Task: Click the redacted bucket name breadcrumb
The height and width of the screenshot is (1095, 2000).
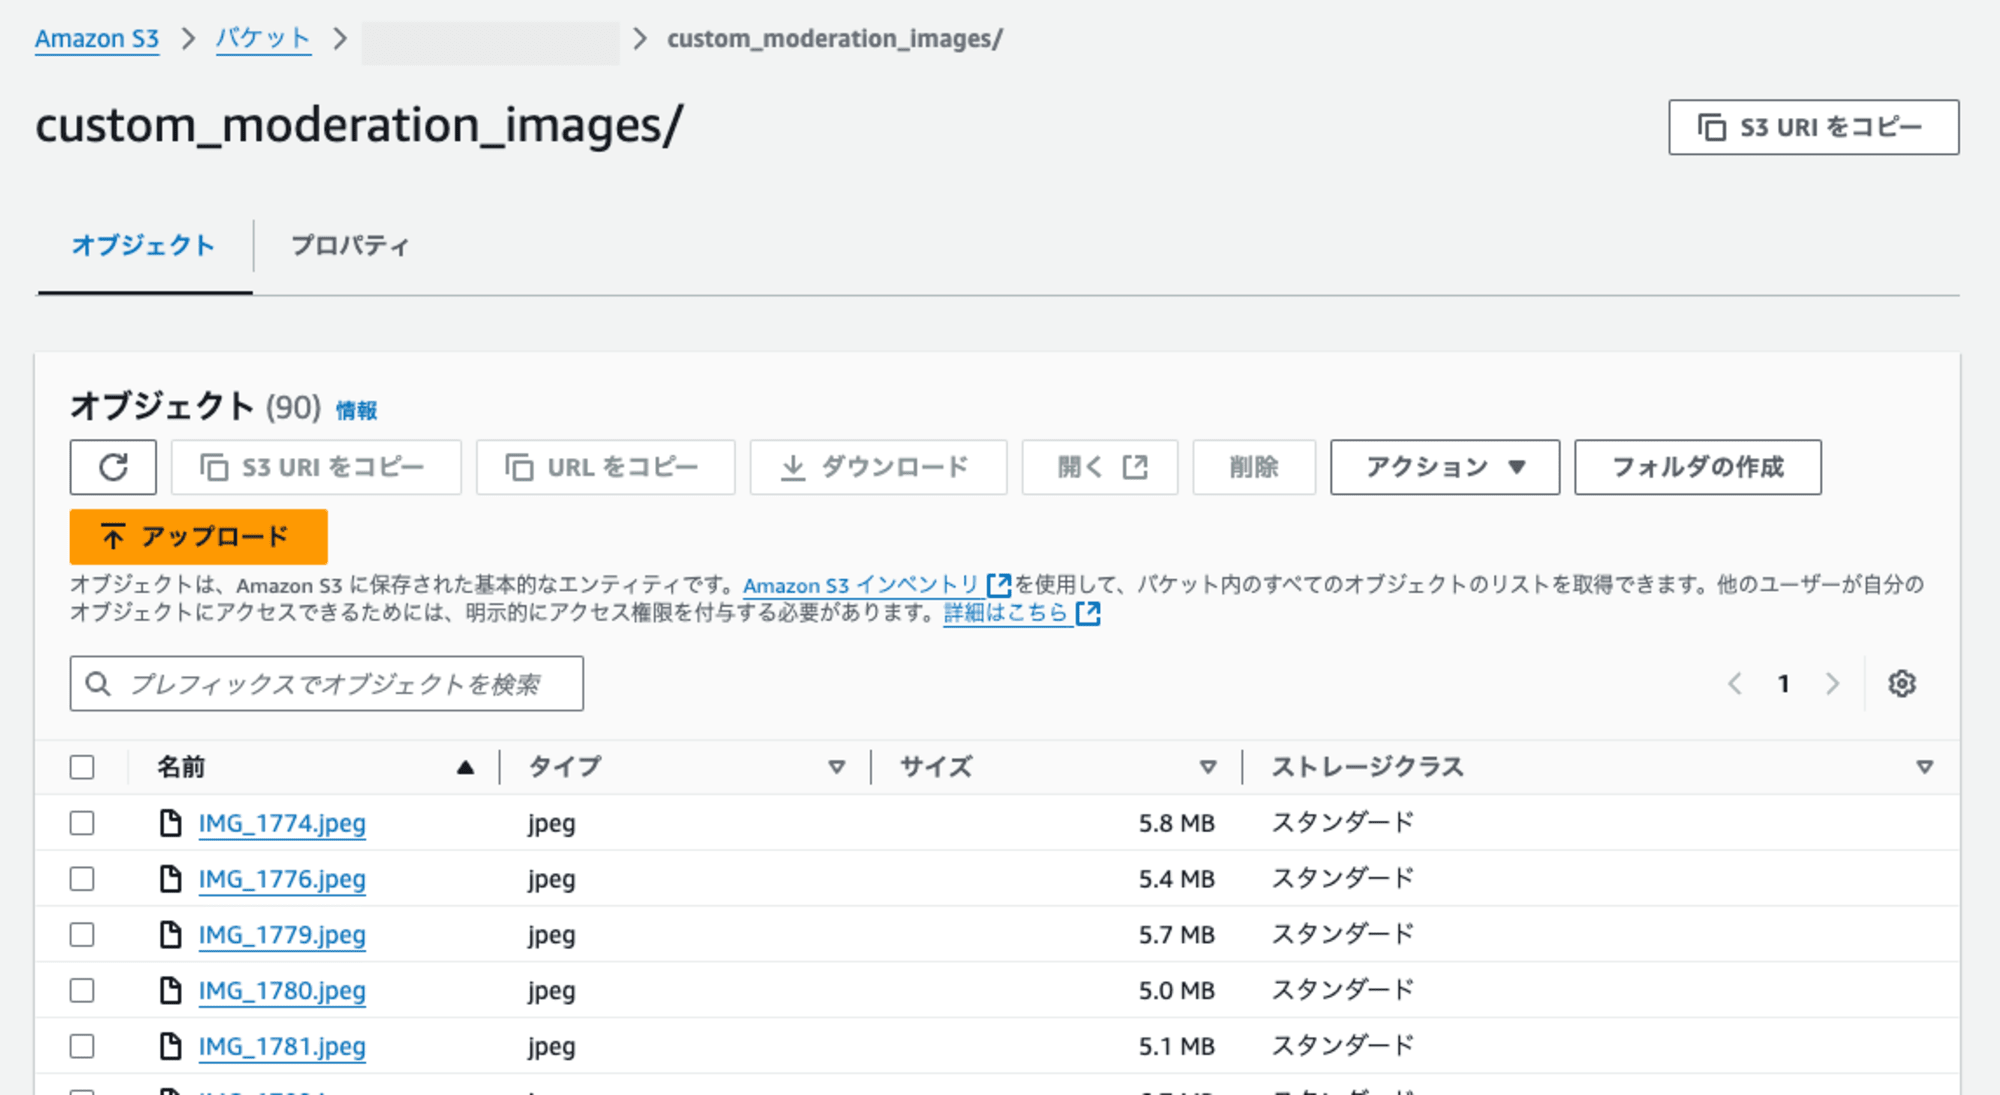Action: point(490,42)
